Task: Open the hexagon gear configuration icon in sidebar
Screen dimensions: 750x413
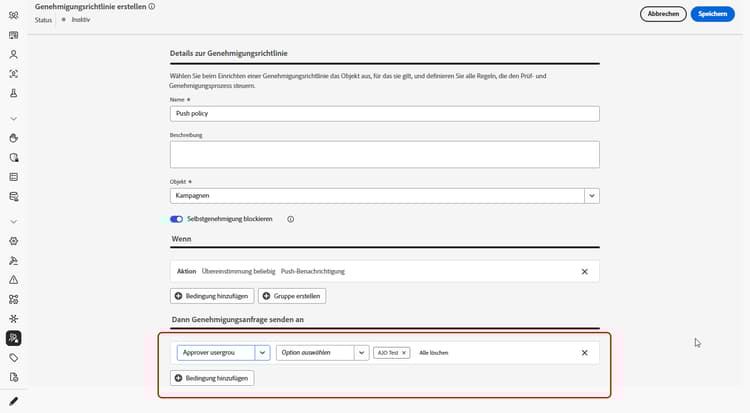Action: tap(13, 241)
